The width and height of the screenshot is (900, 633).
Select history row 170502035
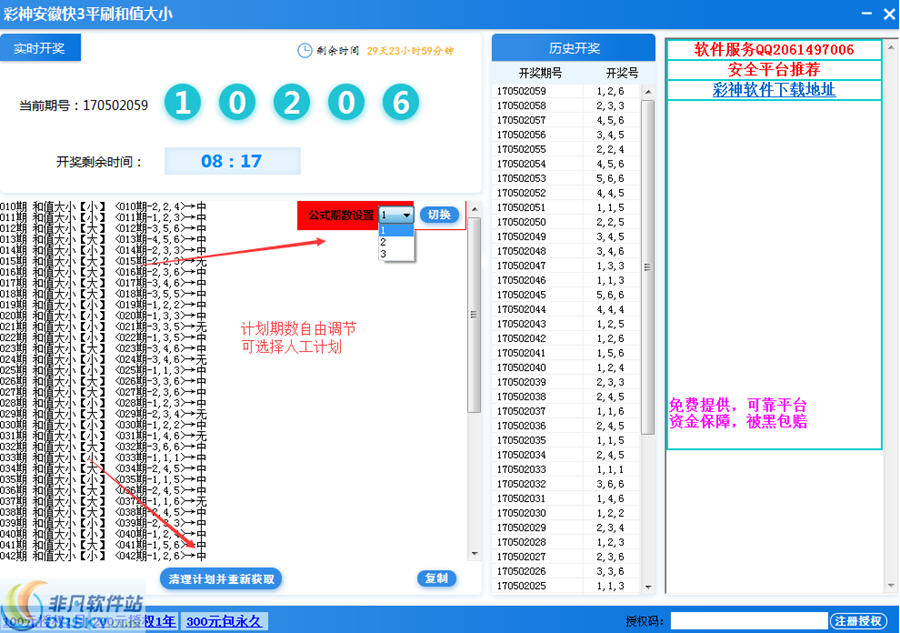567,440
